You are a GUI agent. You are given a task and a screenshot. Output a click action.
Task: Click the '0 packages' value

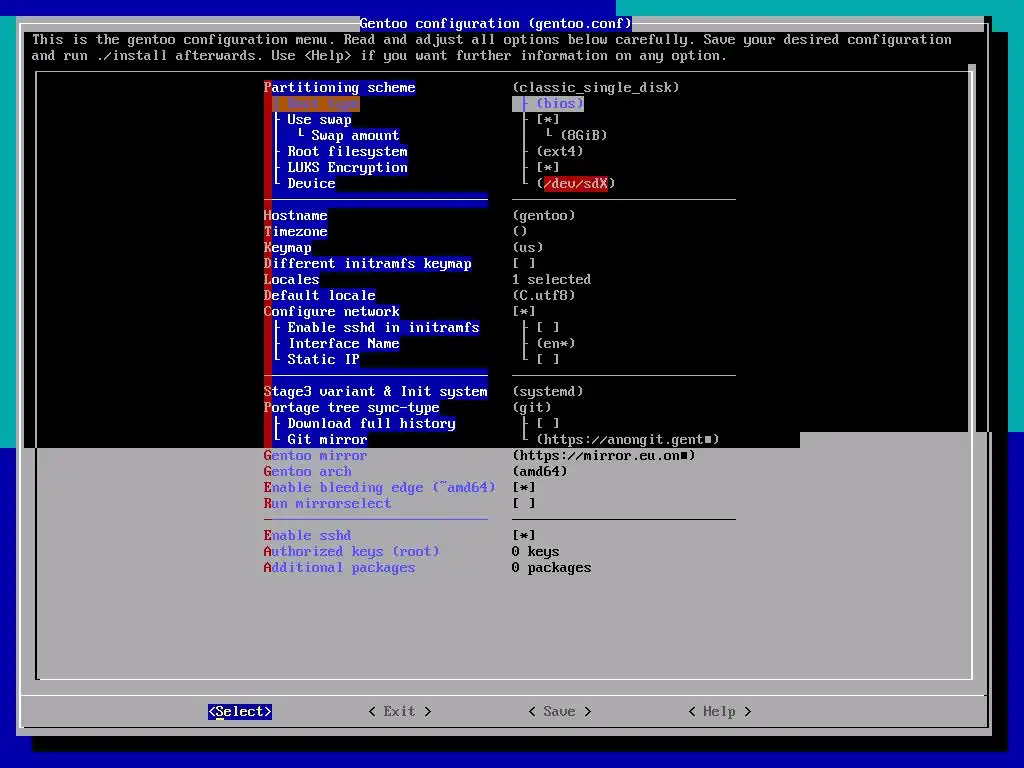click(x=552, y=568)
